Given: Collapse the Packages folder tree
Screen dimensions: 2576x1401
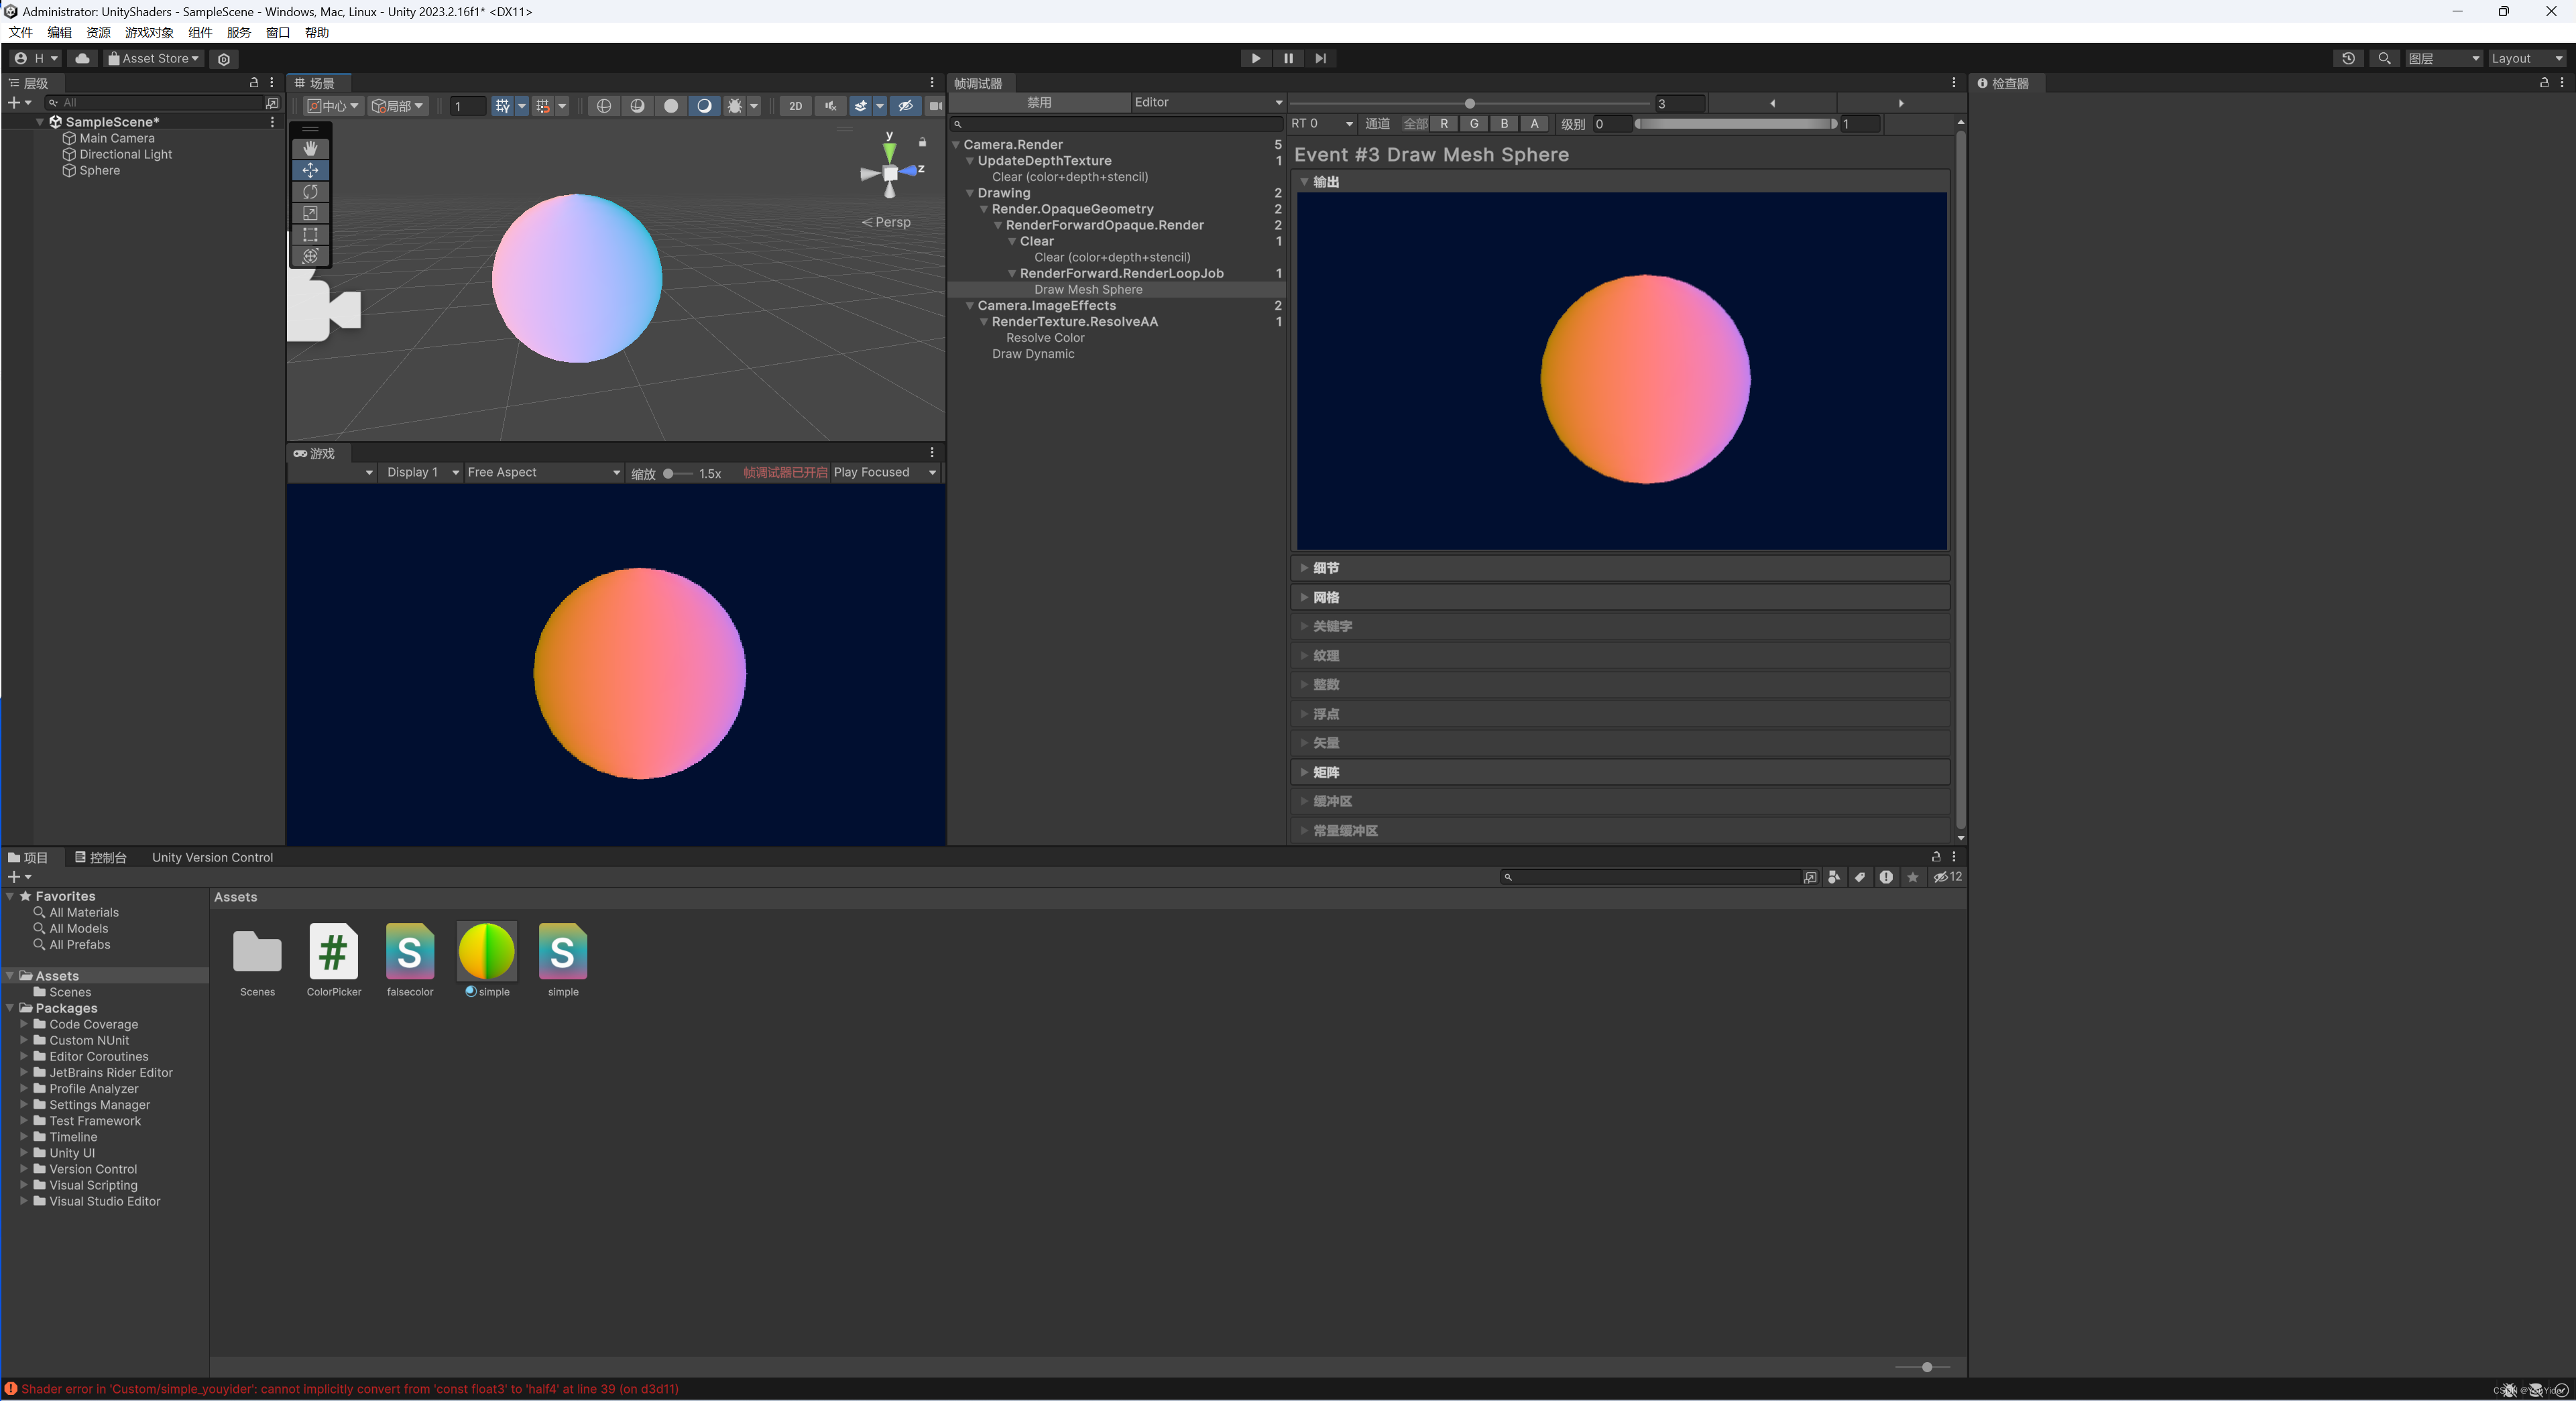Looking at the screenshot, I should (10, 1008).
